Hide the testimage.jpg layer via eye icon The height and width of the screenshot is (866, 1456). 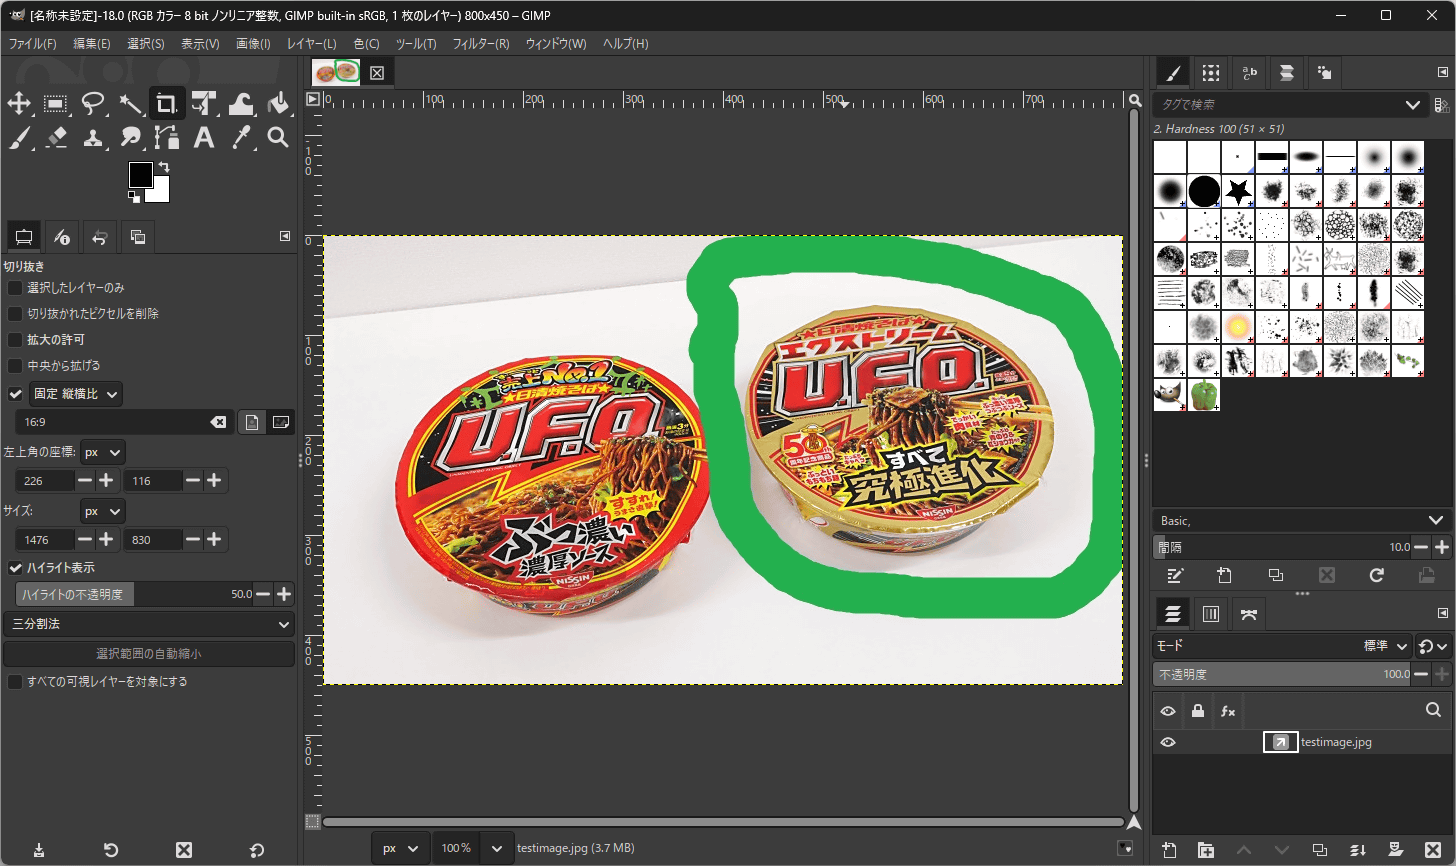(1168, 742)
